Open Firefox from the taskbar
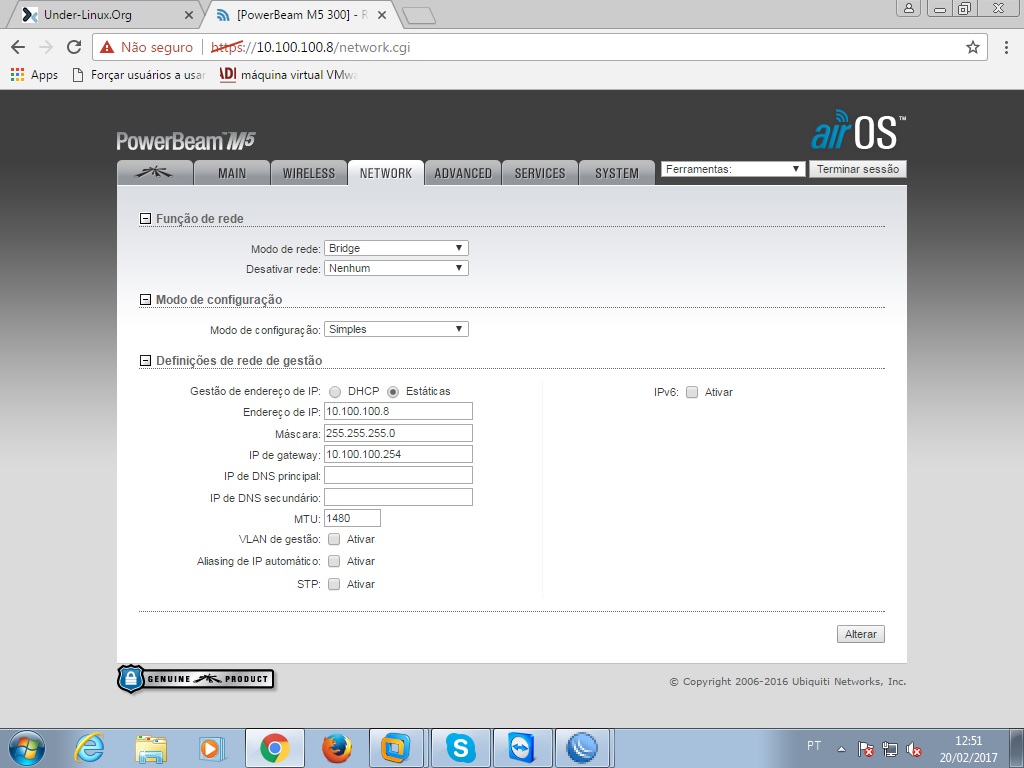Viewport: 1024px width, 768px height. [x=337, y=748]
